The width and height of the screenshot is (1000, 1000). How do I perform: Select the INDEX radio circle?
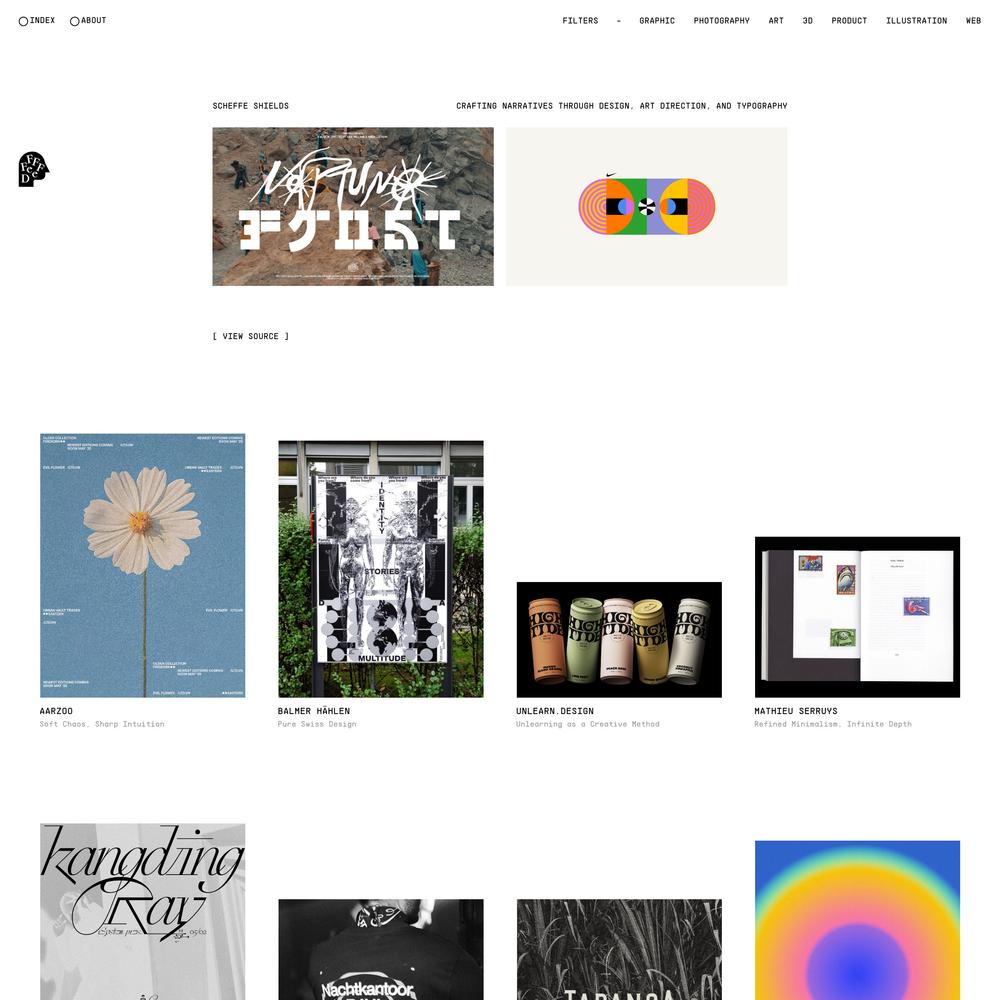click(24, 21)
